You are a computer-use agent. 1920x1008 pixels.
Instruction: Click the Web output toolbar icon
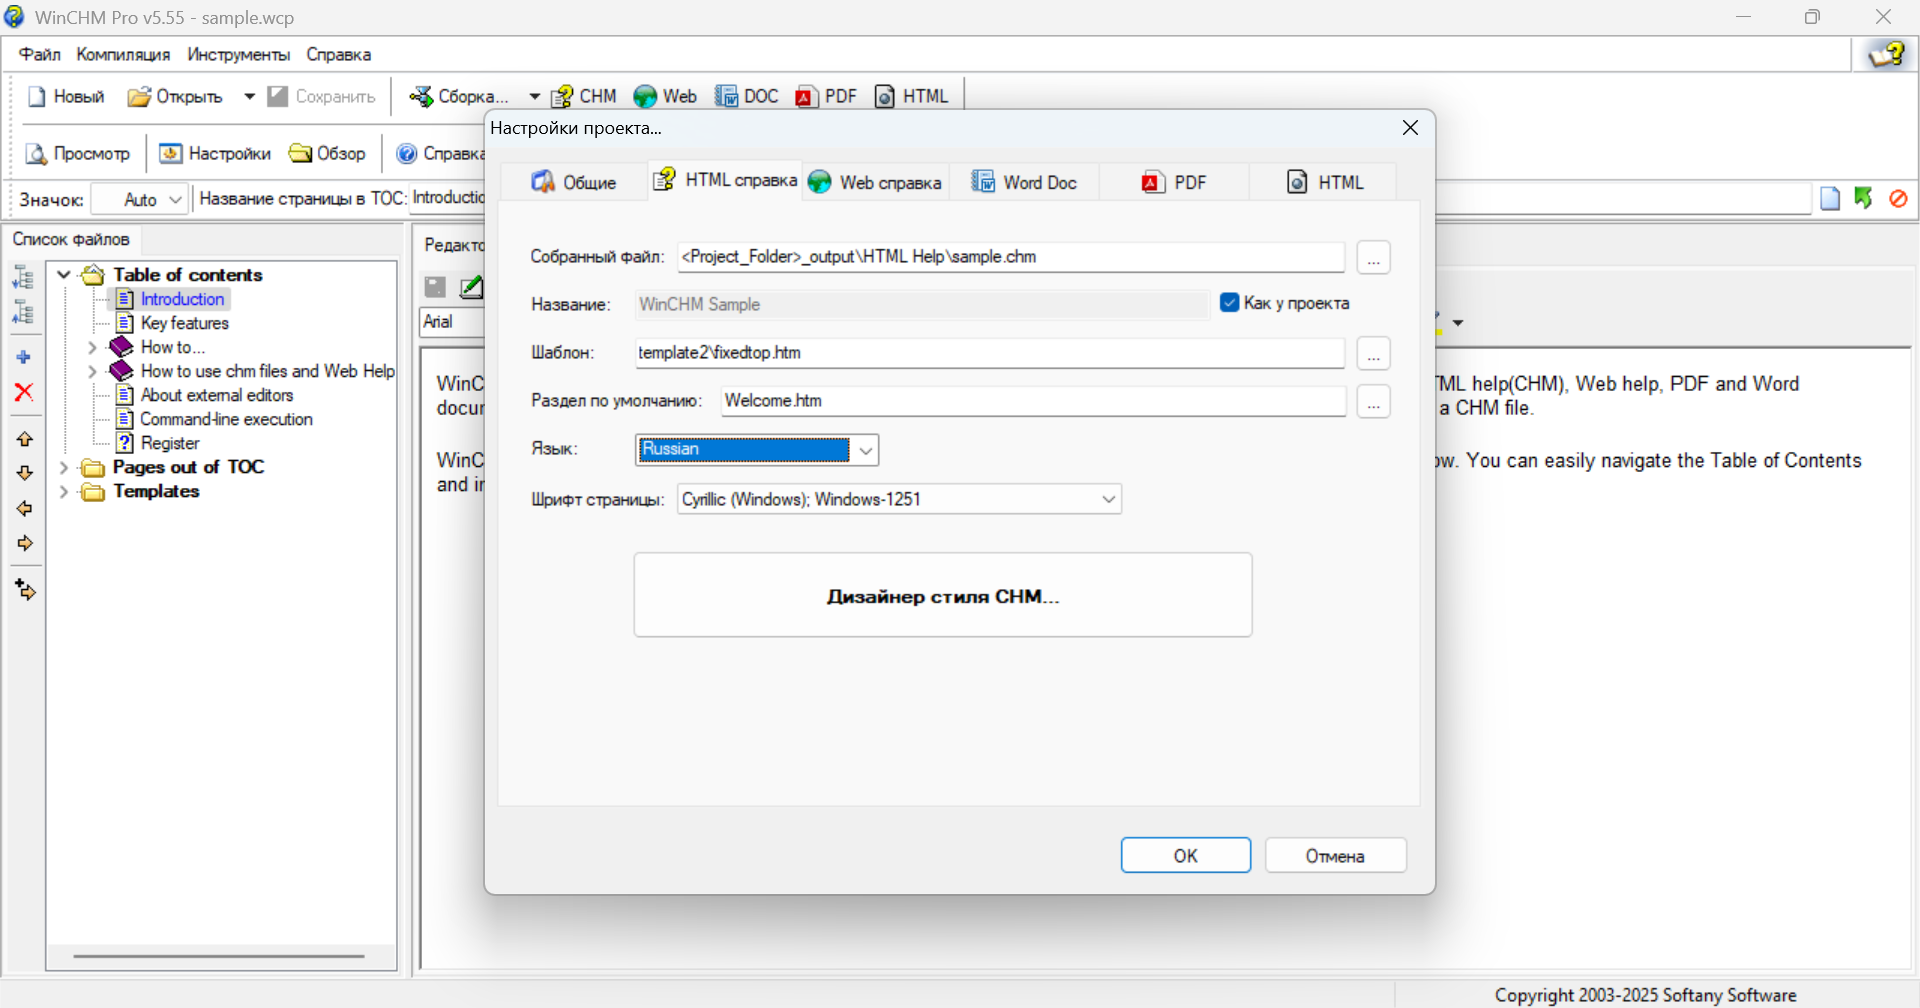[x=645, y=96]
